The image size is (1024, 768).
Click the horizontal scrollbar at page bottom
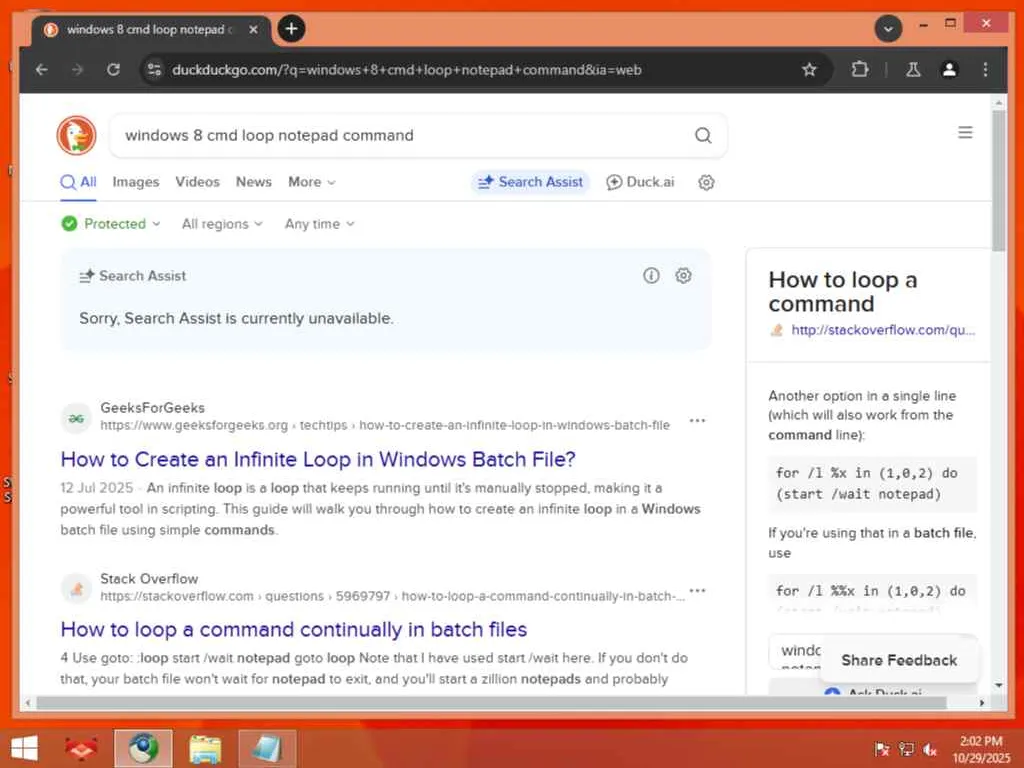coord(491,703)
